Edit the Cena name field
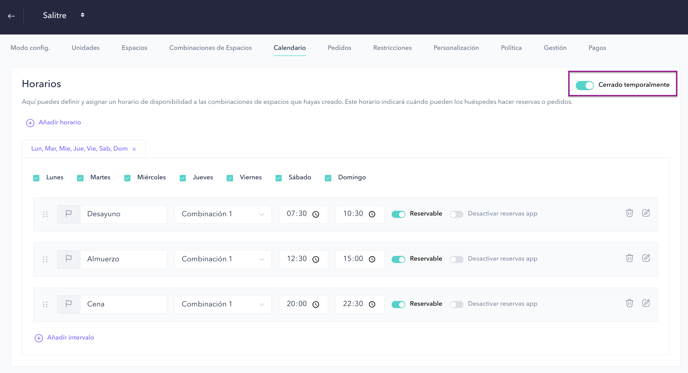Viewport: 688px width, 373px height. [123, 305]
